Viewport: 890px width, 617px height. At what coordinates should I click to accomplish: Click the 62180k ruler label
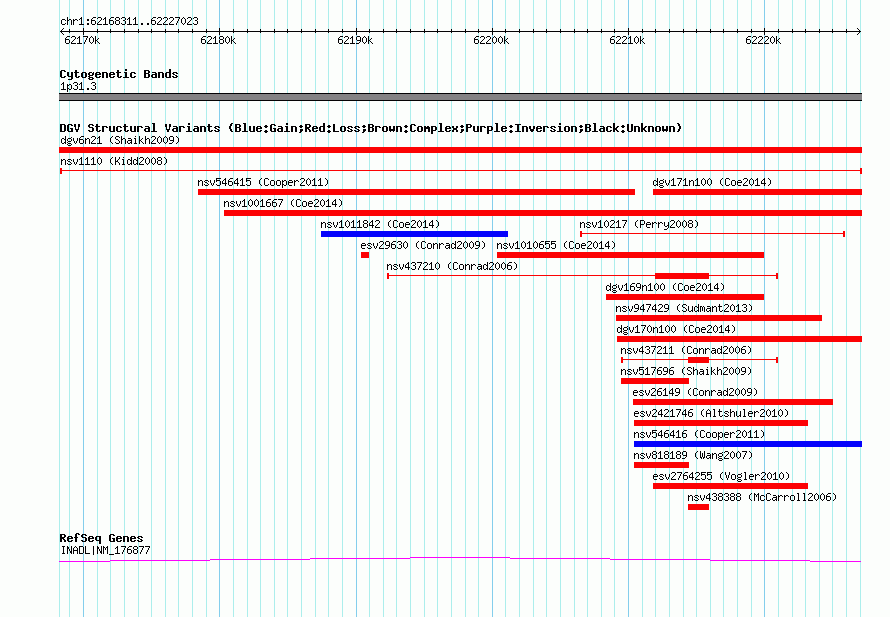point(218,41)
